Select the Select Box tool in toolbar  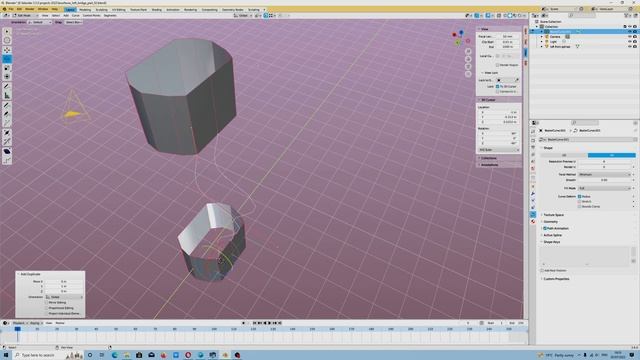(x=7, y=31)
